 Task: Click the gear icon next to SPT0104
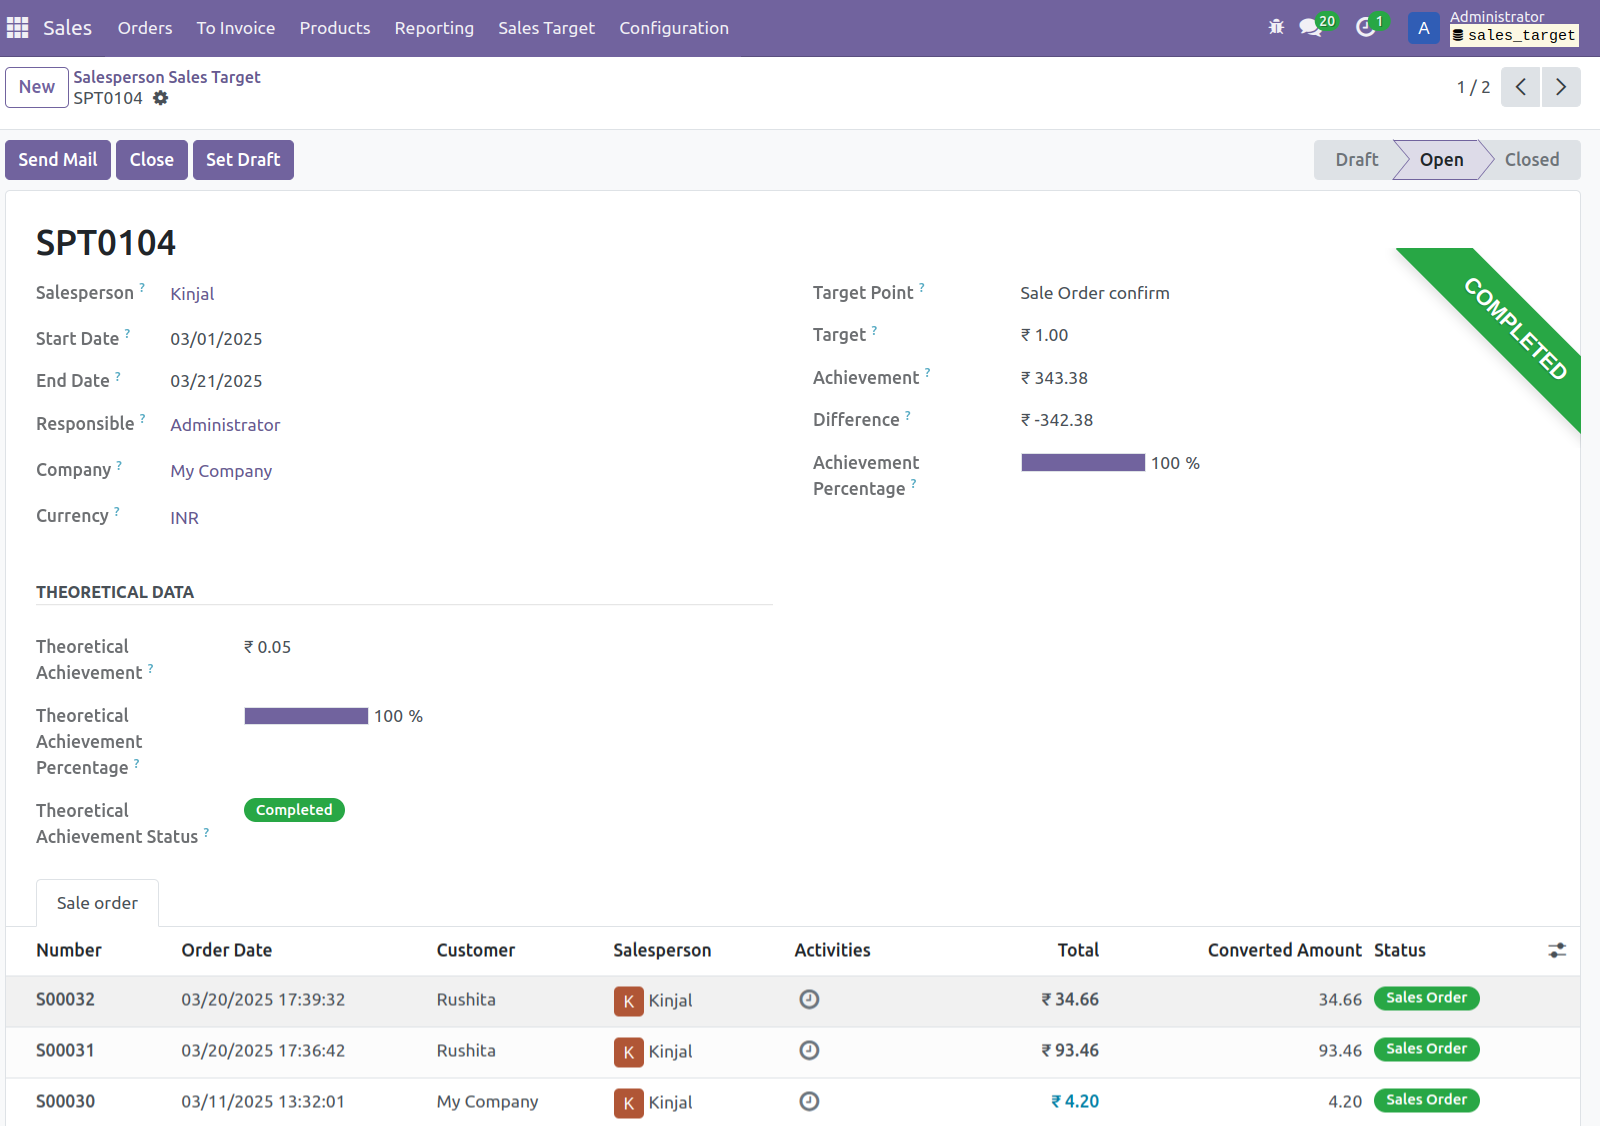(x=161, y=98)
